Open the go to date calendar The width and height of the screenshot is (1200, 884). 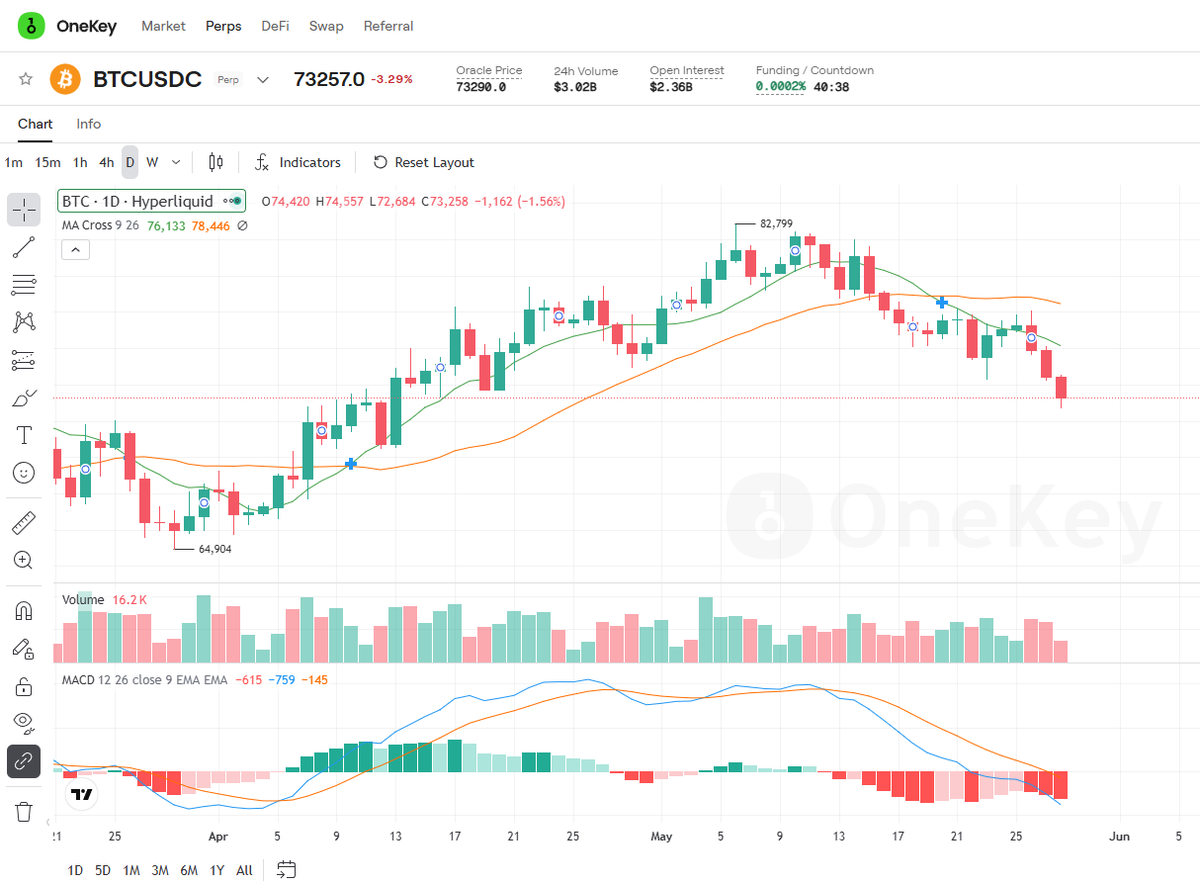point(287,869)
